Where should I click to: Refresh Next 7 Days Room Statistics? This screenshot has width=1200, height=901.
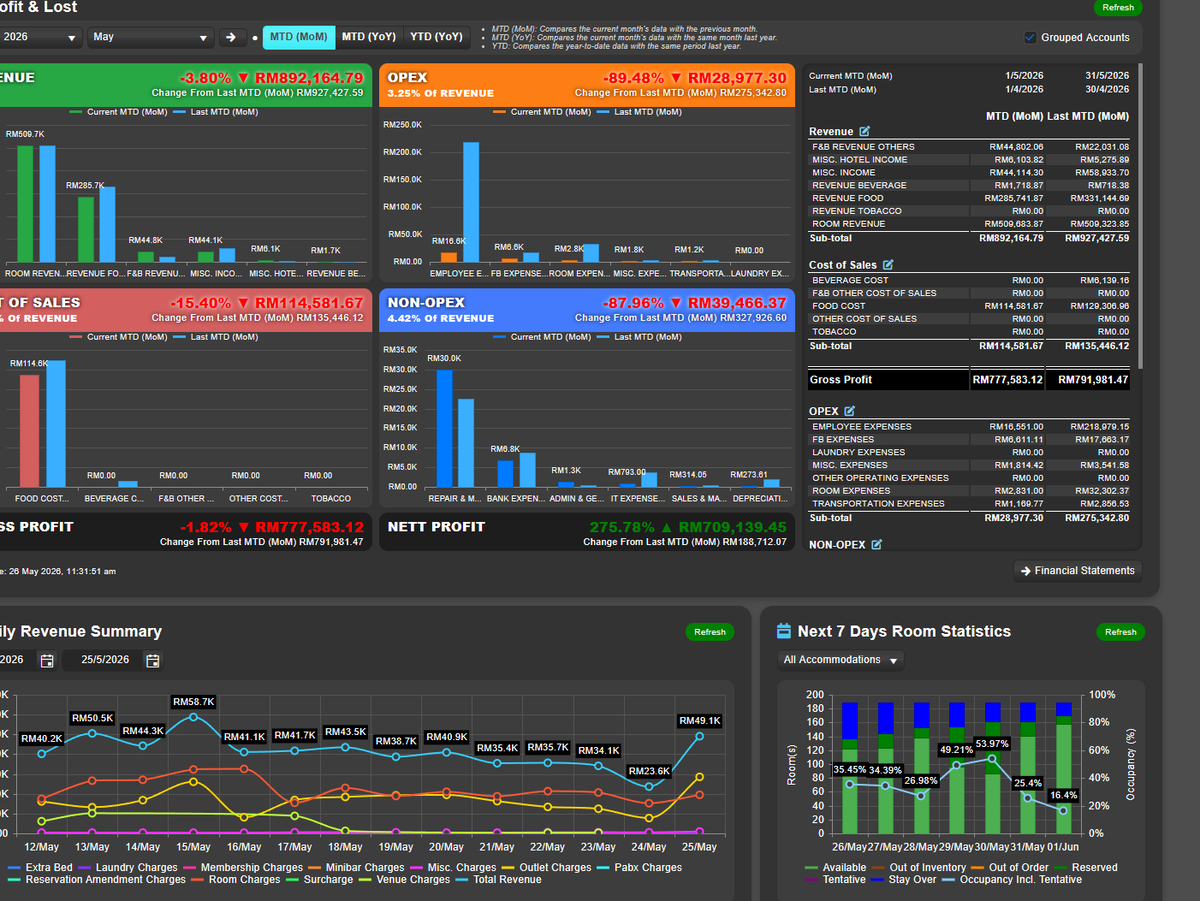[1120, 632]
